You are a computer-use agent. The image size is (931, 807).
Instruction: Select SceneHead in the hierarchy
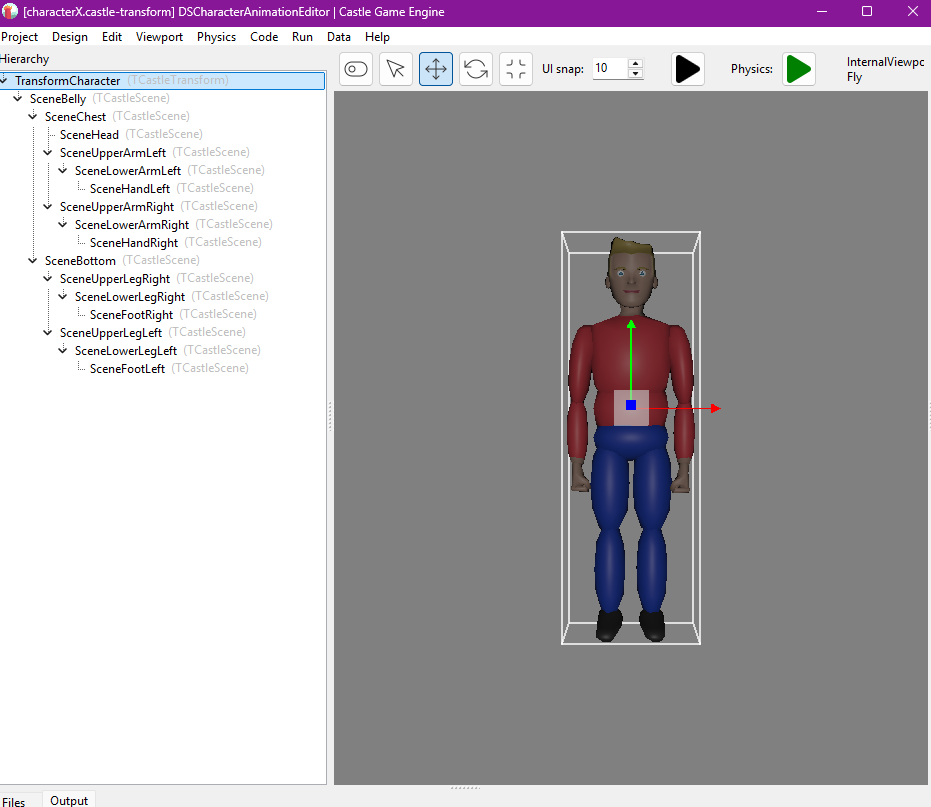89,134
